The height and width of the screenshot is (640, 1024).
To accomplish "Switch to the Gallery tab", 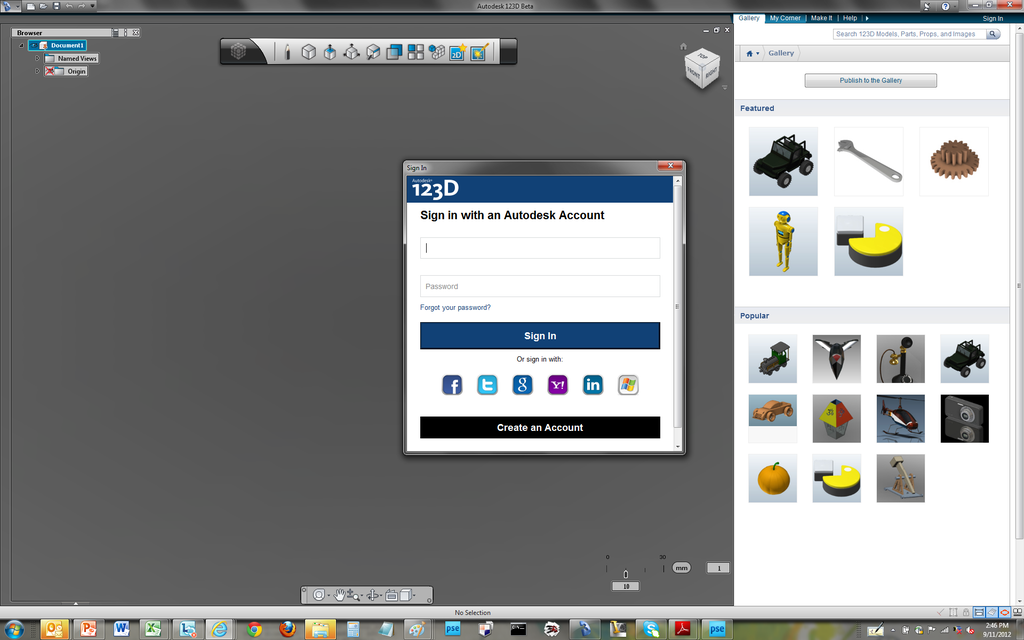I will tap(749, 18).
